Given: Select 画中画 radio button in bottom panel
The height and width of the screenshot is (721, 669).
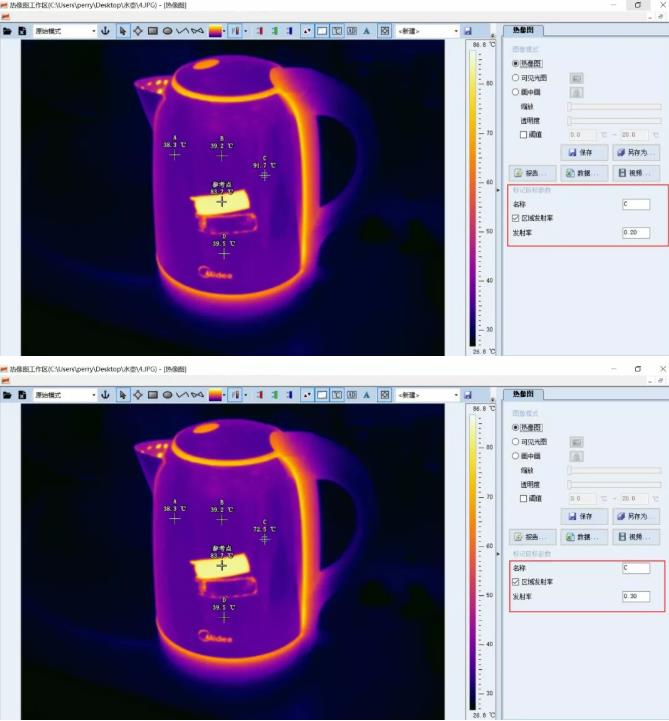Looking at the screenshot, I should click(x=515, y=455).
